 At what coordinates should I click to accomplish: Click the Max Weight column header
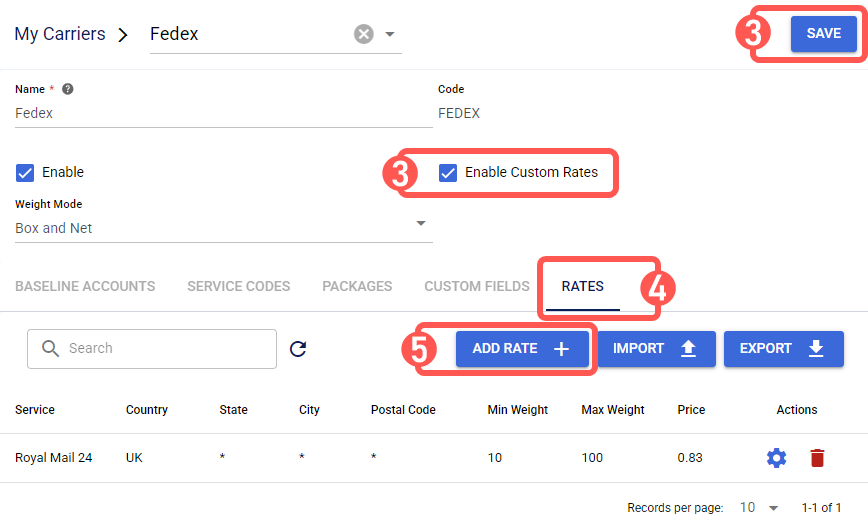tap(613, 410)
